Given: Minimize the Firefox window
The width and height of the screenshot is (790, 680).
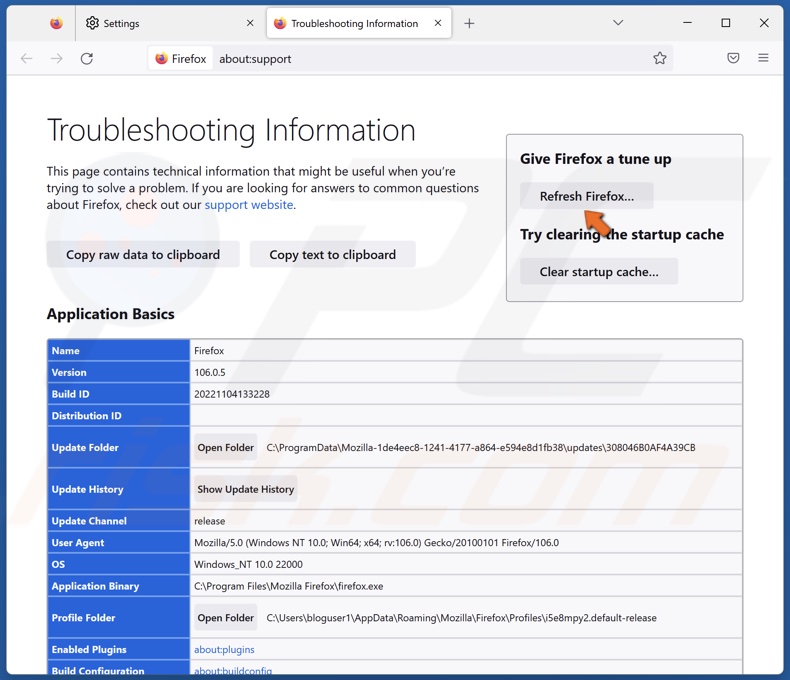Looking at the screenshot, I should (x=687, y=23).
